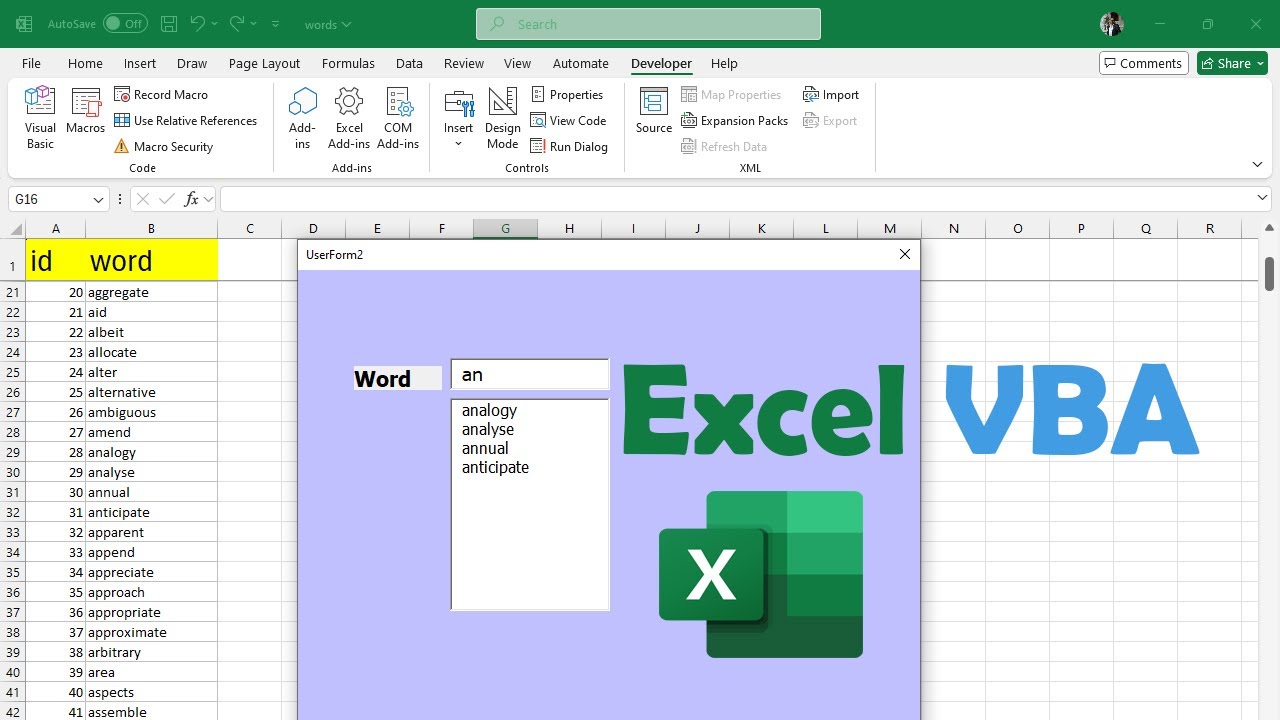Open Expansion Packs
Viewport: 1280px width, 720px height.
[734, 120]
